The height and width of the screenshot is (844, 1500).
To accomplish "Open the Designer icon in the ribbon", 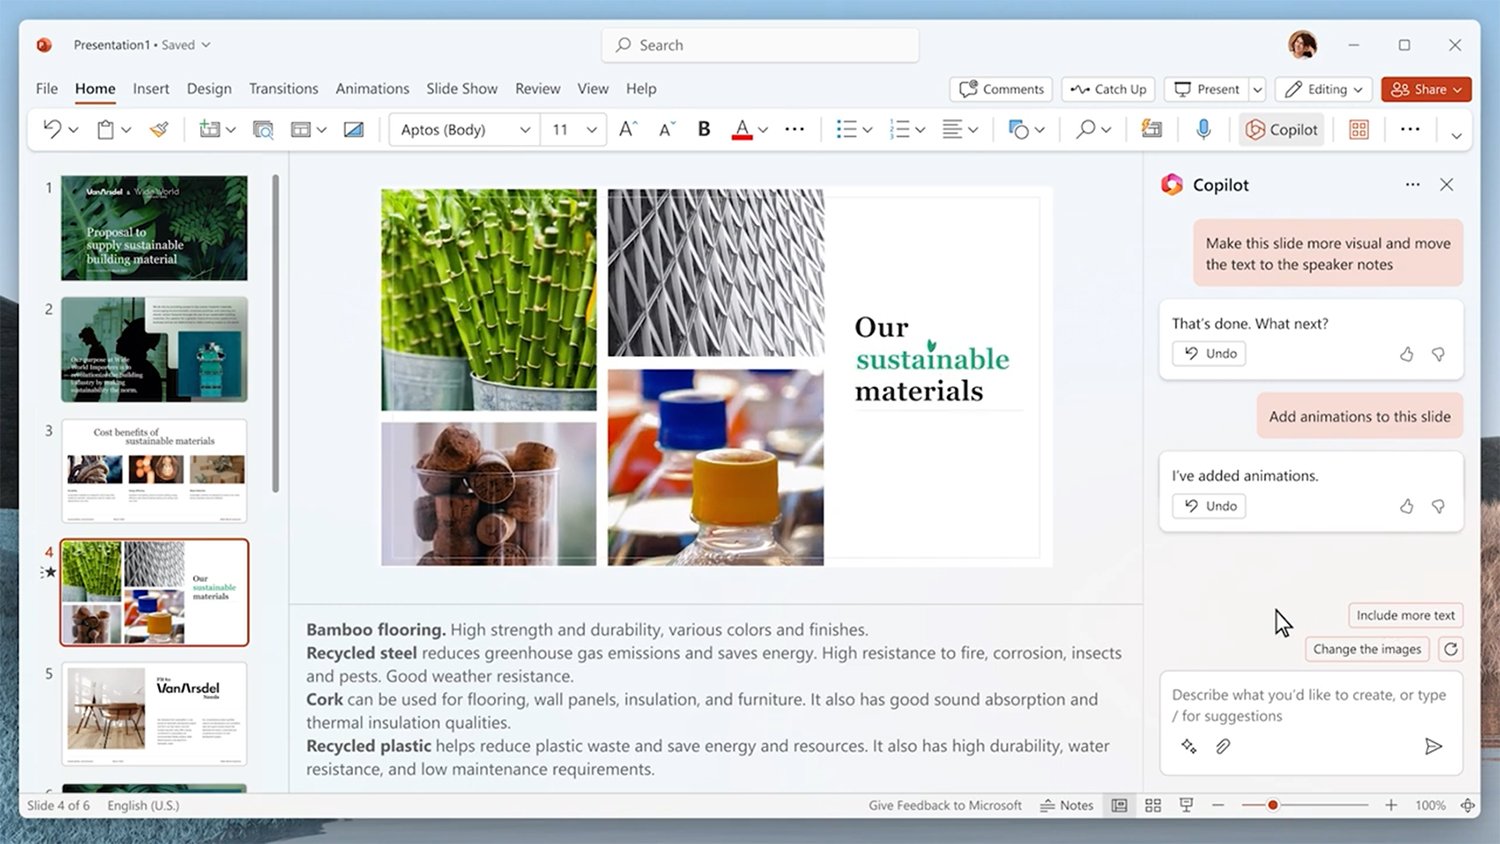I will point(1151,129).
